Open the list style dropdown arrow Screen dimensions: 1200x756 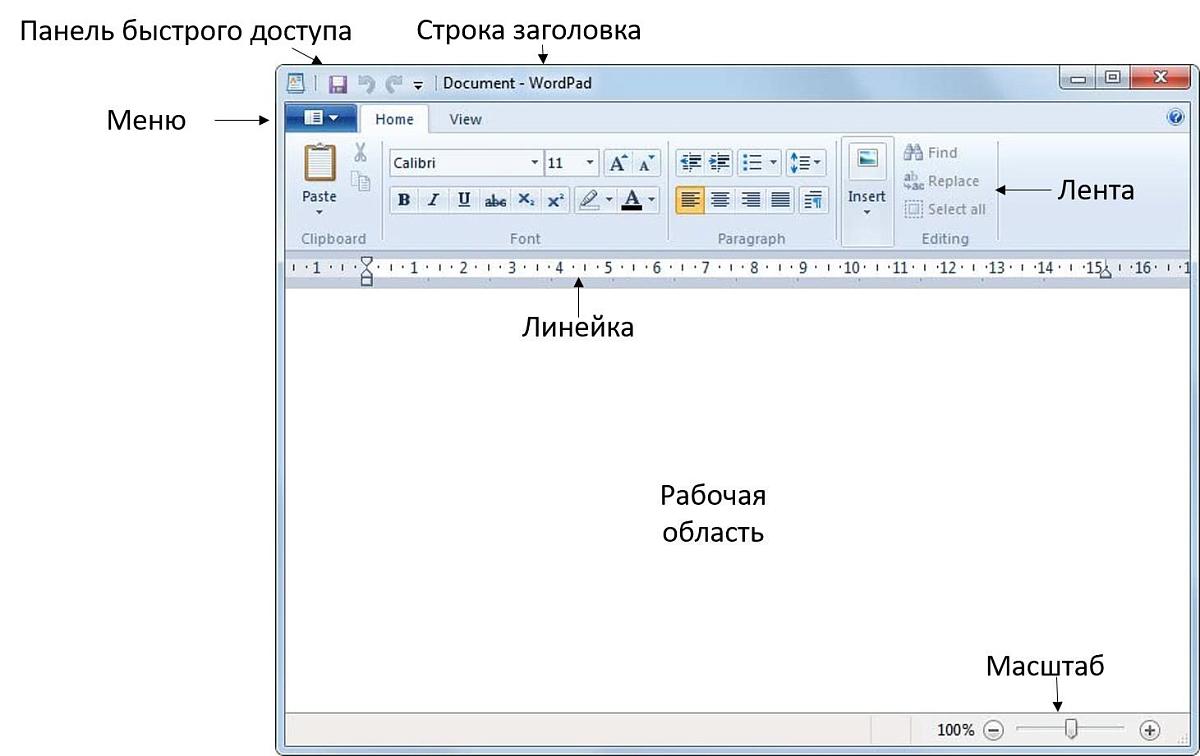click(x=775, y=162)
